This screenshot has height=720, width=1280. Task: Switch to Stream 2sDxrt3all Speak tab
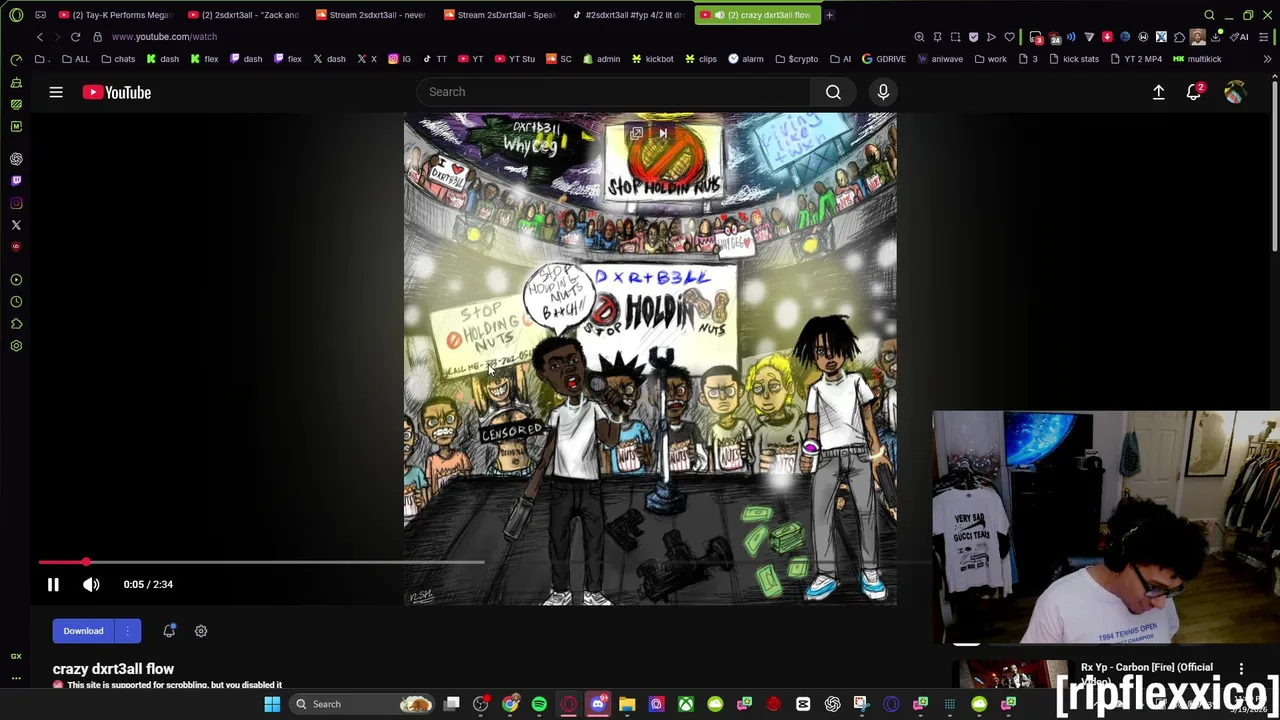tap(500, 15)
